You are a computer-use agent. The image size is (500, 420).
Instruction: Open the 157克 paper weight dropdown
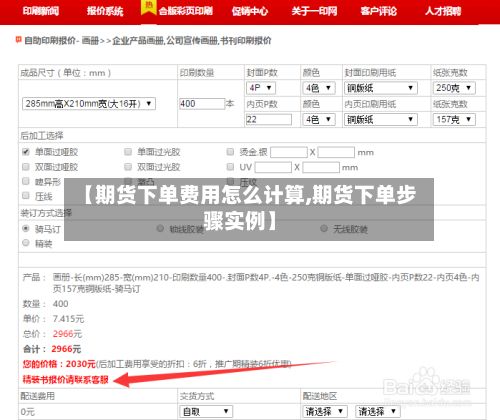point(454,119)
